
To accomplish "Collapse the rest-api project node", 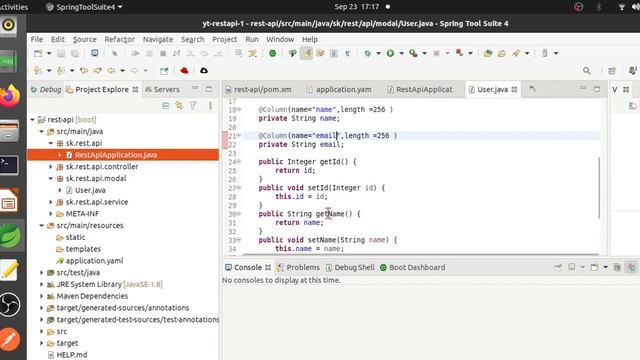I will click(x=32, y=120).
